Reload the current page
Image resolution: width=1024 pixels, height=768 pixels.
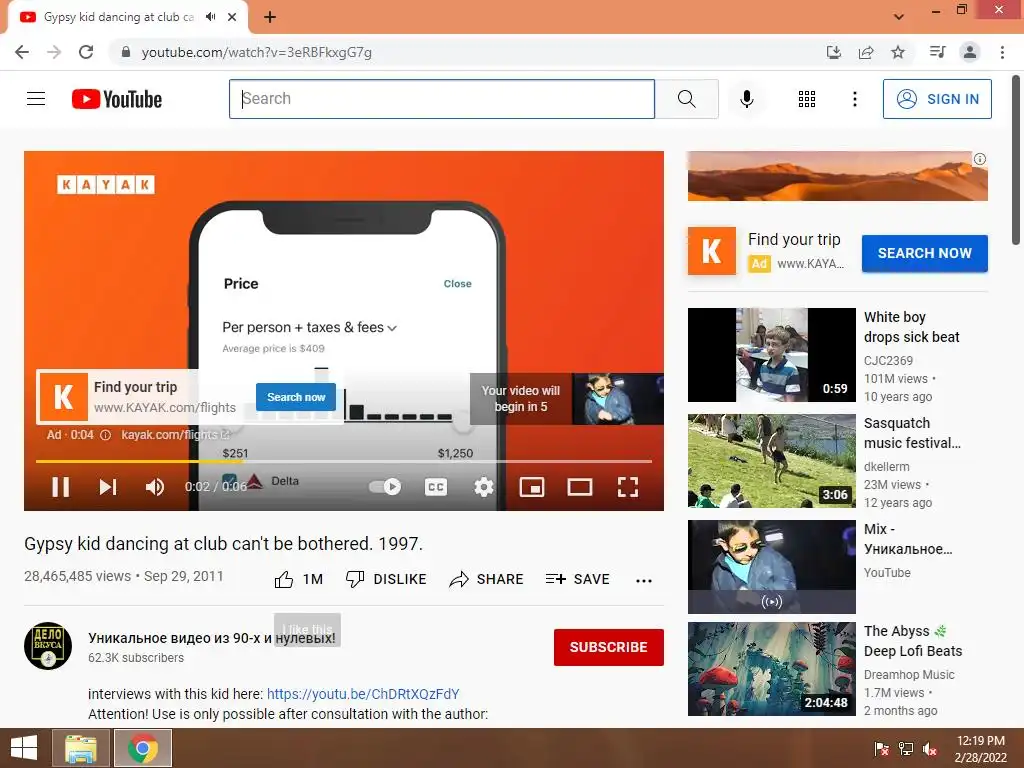[x=86, y=52]
